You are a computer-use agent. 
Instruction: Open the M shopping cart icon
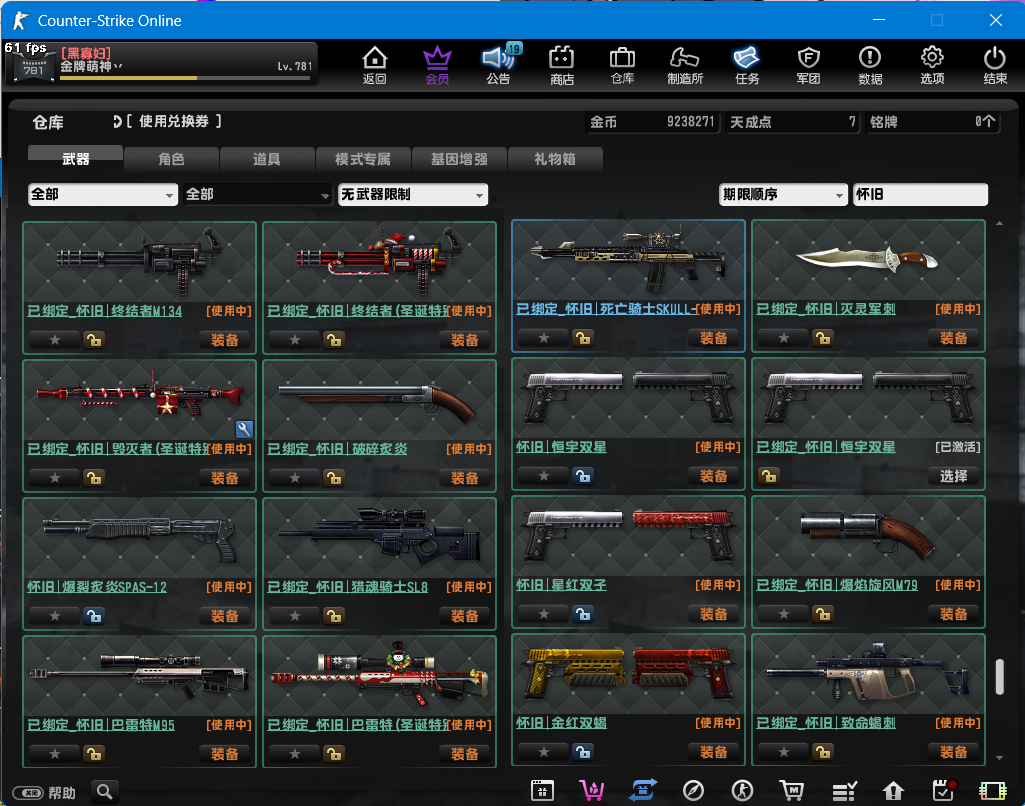click(792, 790)
